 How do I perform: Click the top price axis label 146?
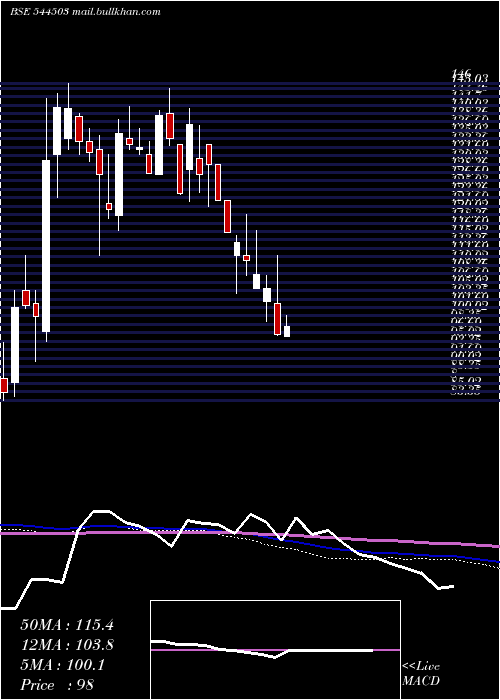tap(461, 73)
